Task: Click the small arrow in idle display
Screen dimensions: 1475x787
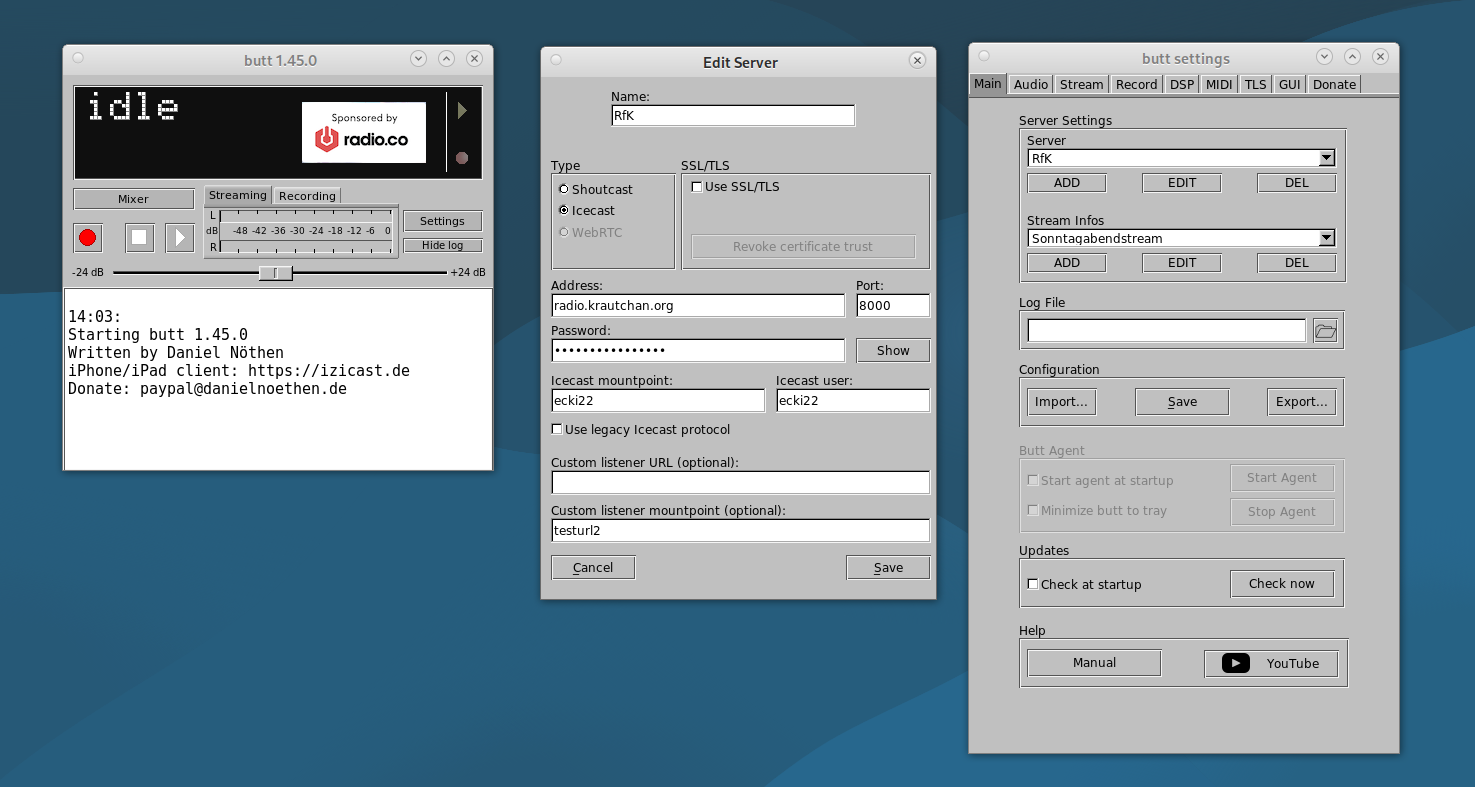Action: pyautogui.click(x=462, y=110)
